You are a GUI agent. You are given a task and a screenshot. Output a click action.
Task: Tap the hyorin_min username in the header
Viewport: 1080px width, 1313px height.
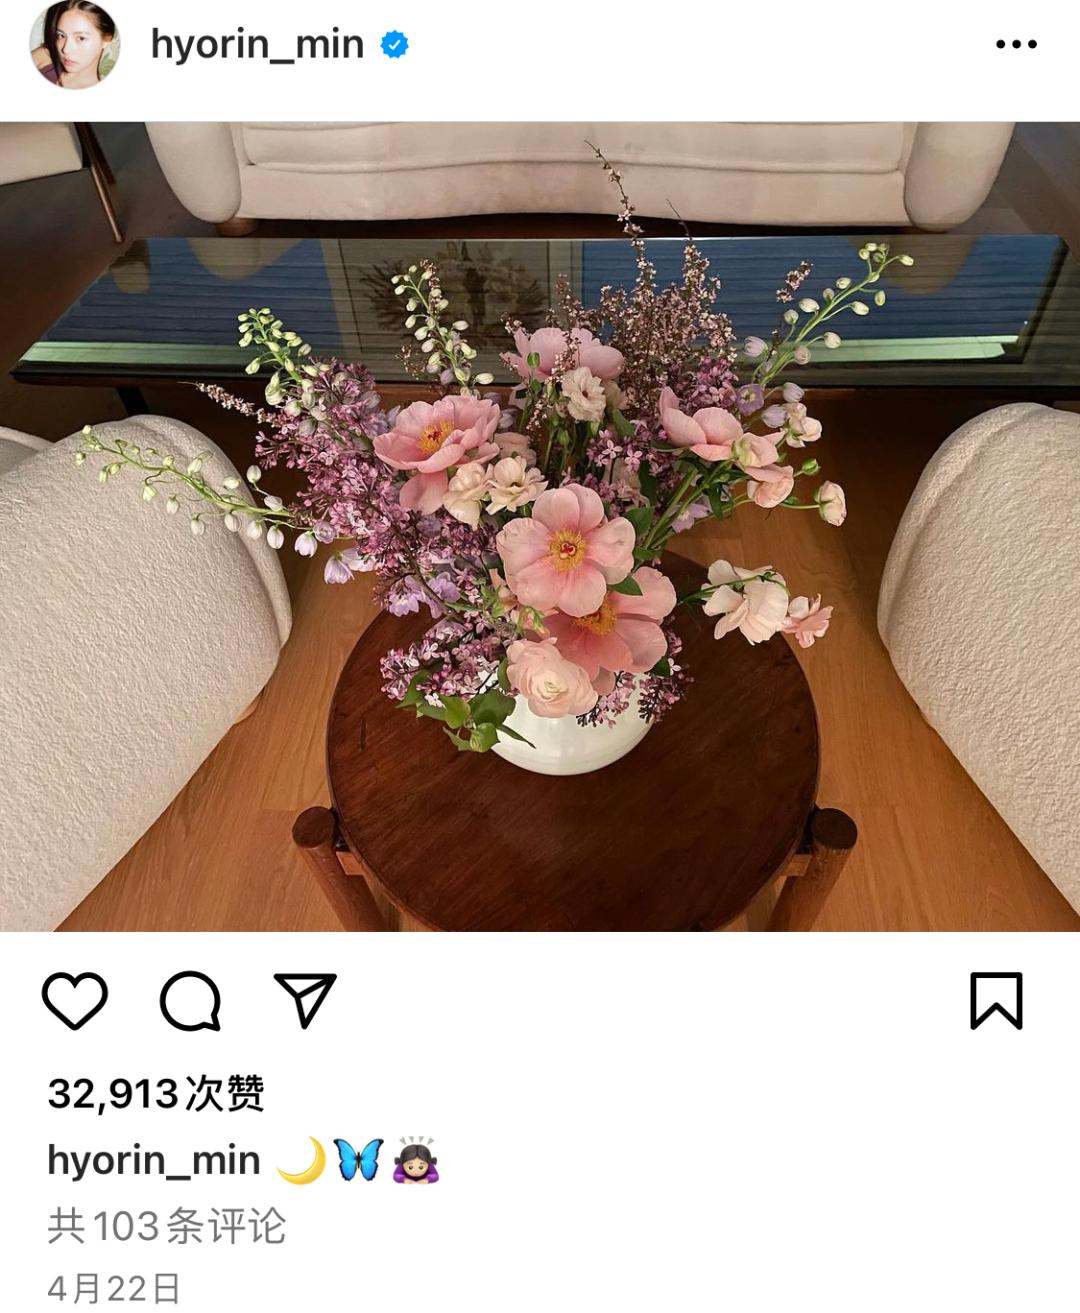click(x=257, y=44)
